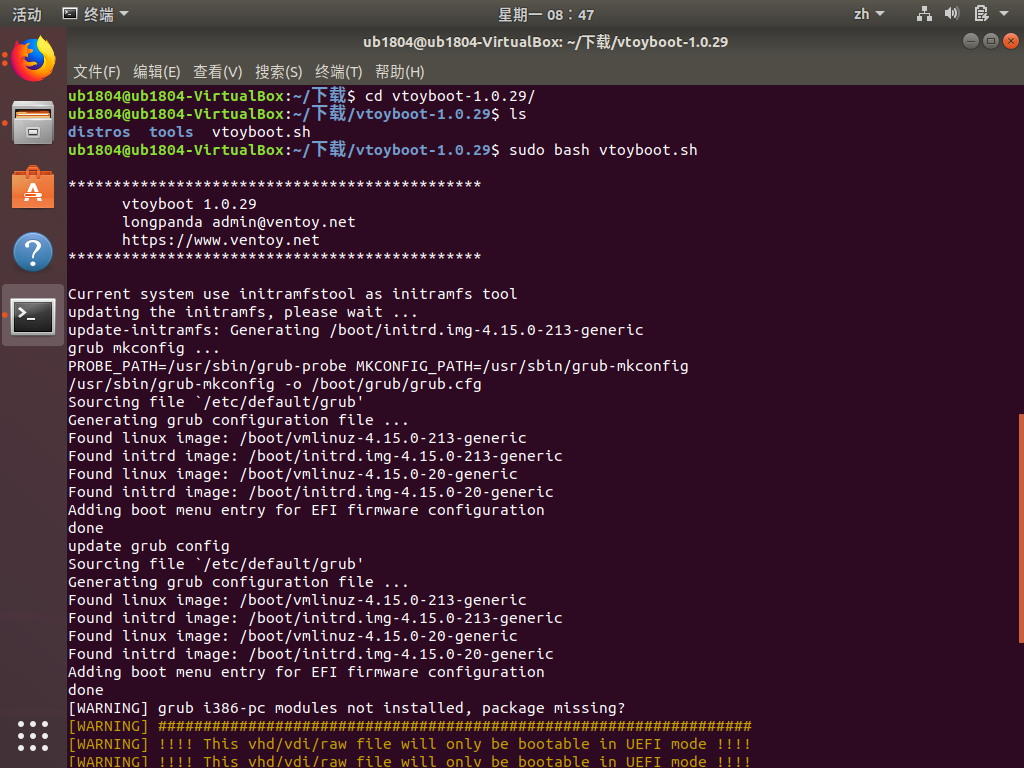Open the 帮助(H) menu
Viewport: 1024px width, 768px height.
point(400,72)
